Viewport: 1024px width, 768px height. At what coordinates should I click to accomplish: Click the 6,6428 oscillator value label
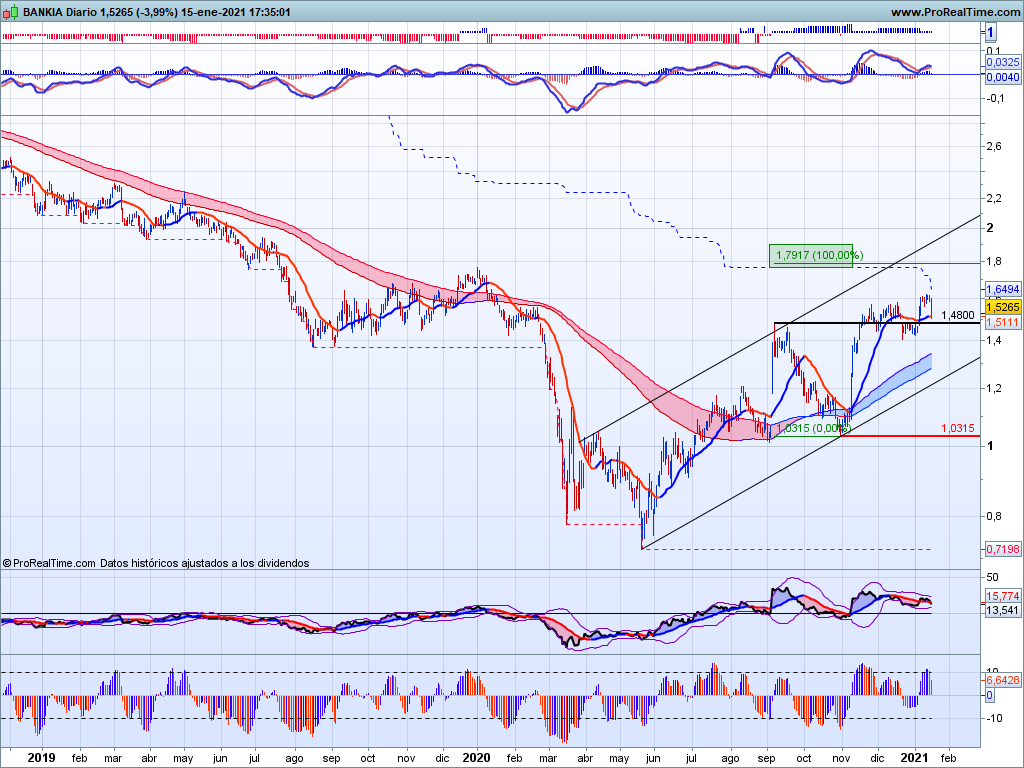click(x=1002, y=680)
